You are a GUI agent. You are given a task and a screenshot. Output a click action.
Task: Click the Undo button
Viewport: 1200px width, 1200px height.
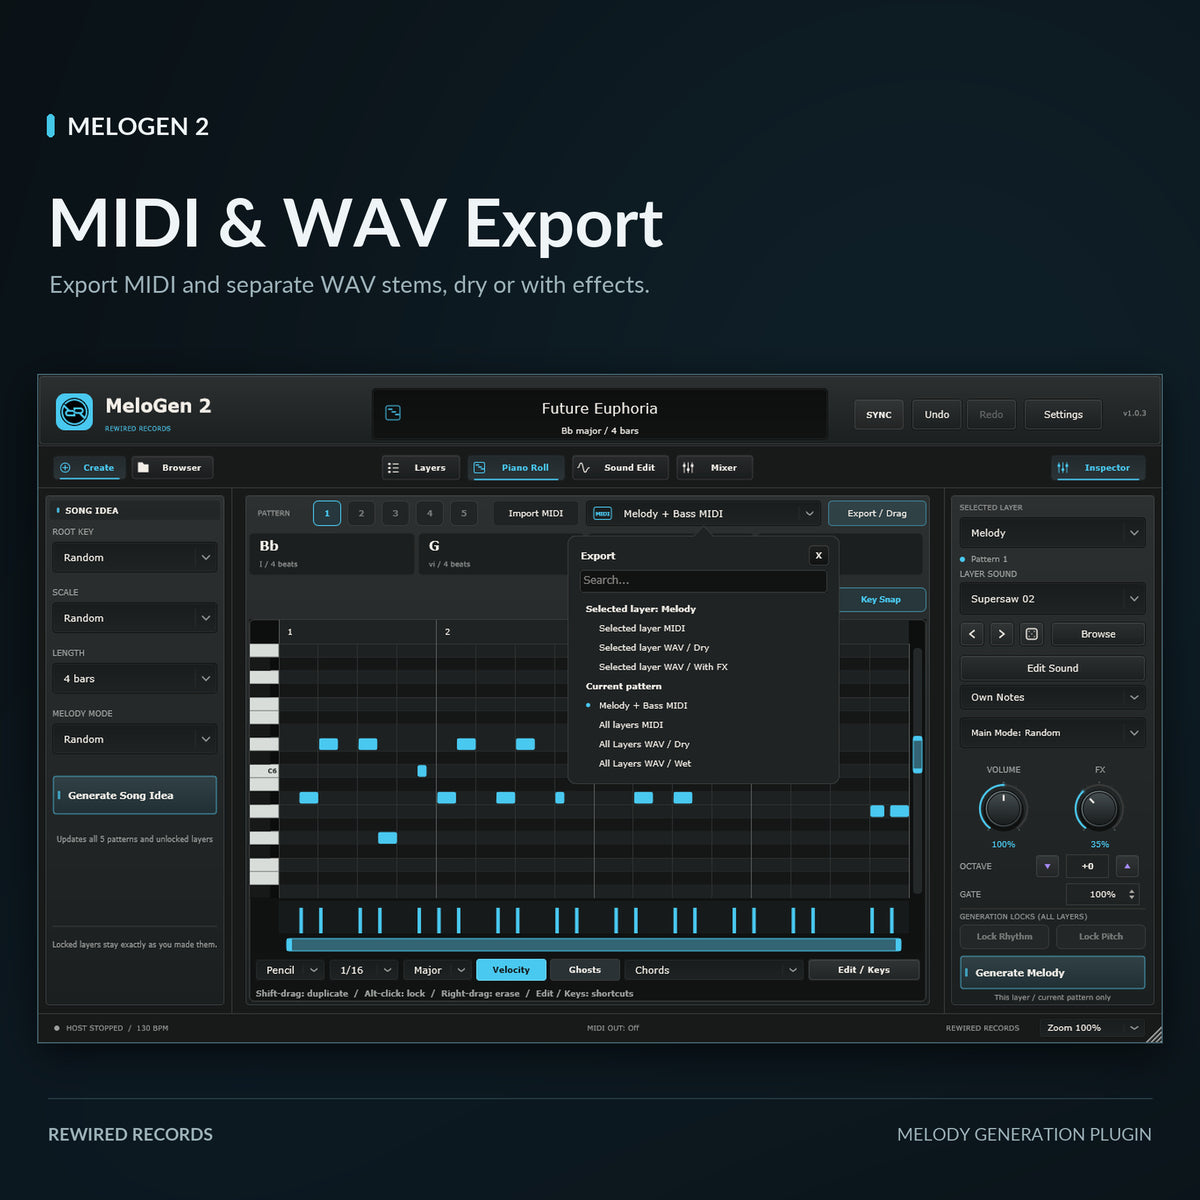click(937, 414)
